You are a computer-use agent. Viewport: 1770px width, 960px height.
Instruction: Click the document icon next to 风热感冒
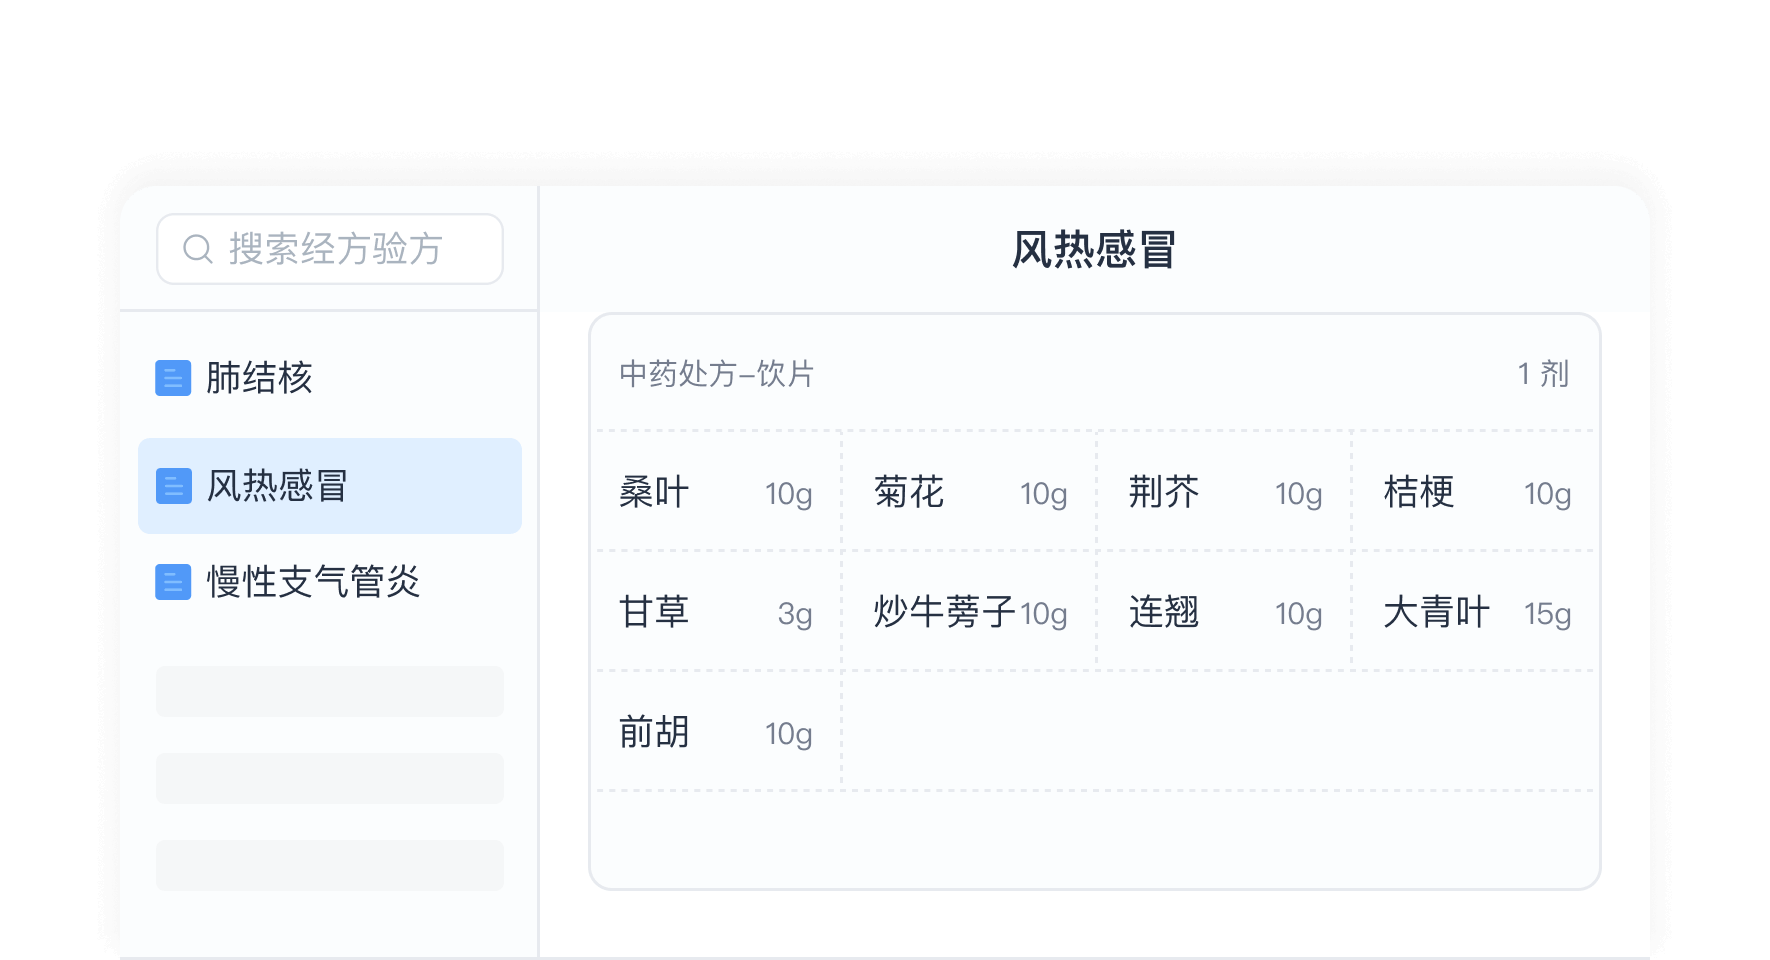click(x=174, y=487)
